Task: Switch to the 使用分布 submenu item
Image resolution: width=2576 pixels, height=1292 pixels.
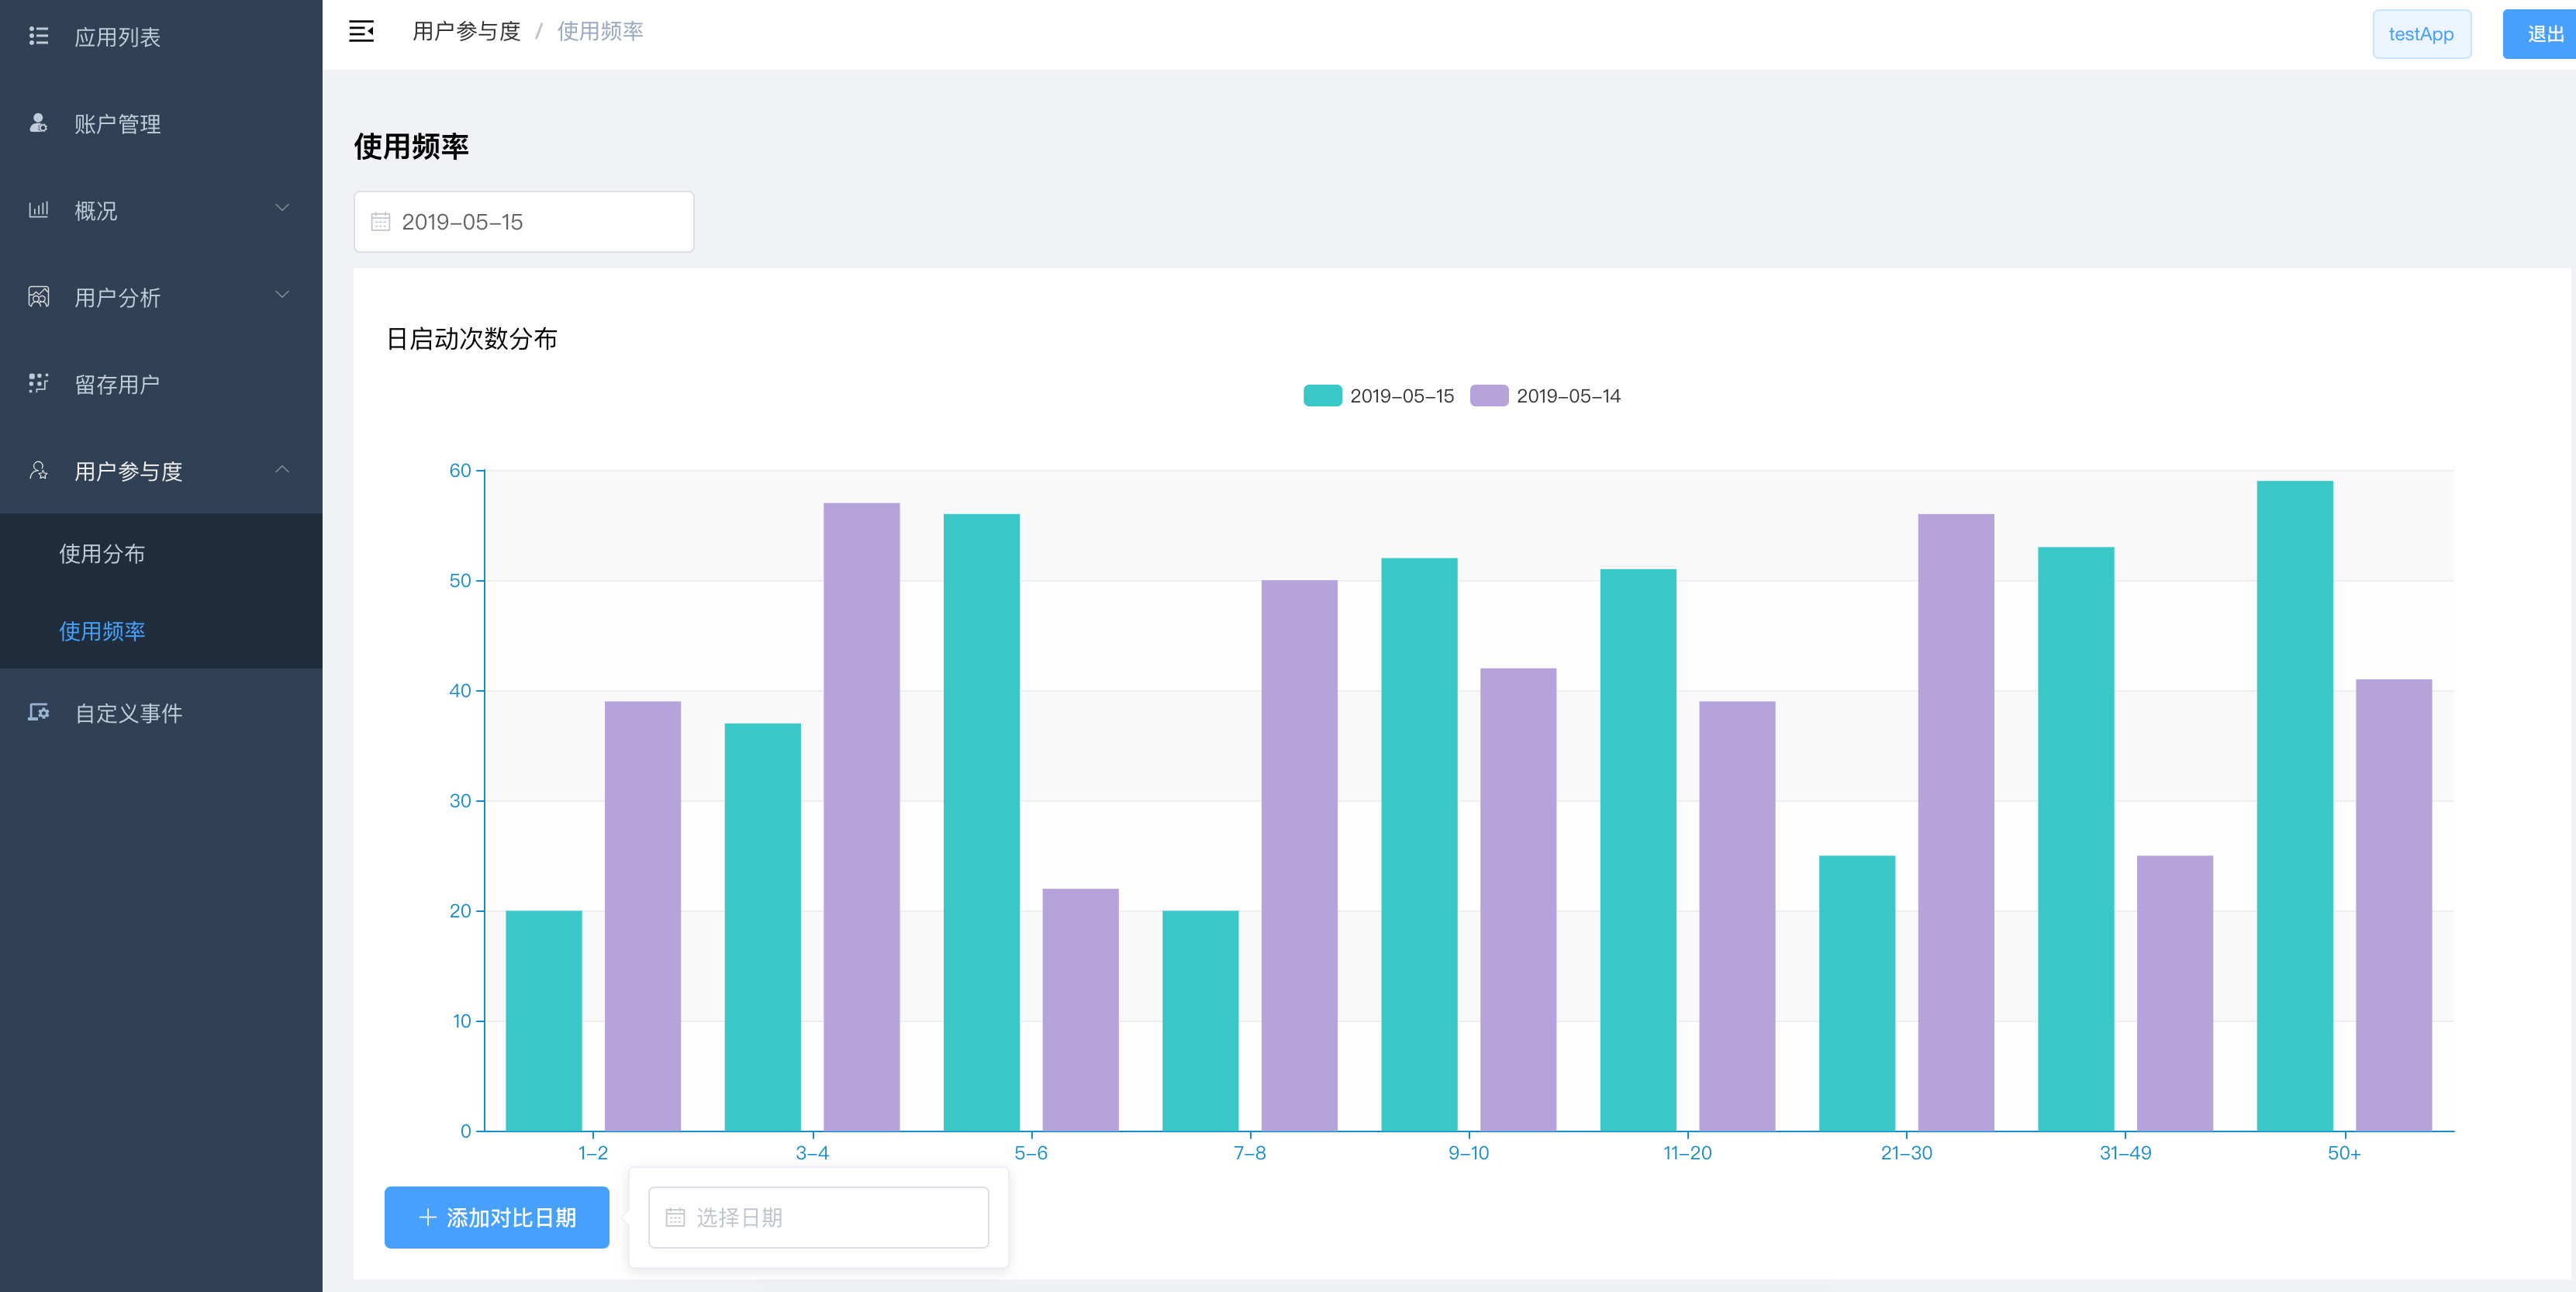Action: coord(103,553)
